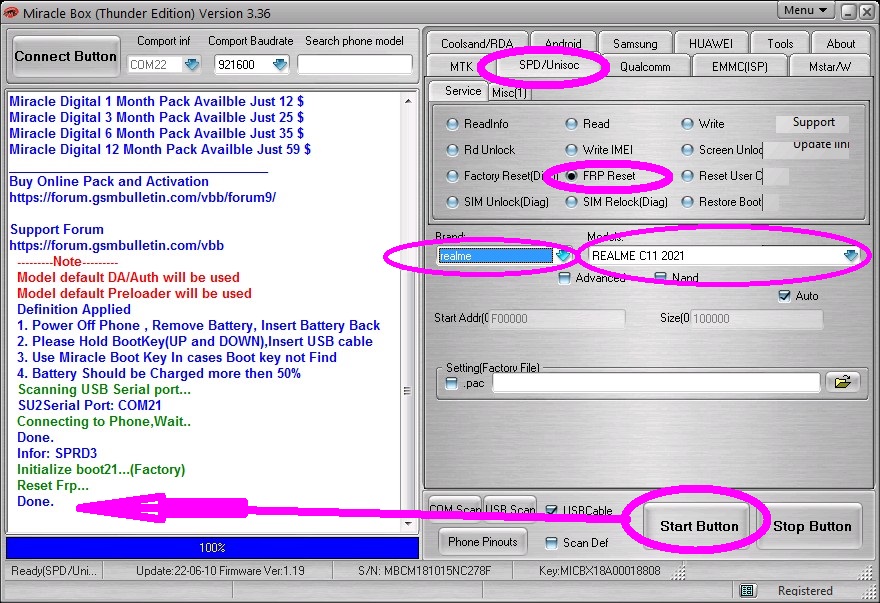Switch to the Samsung tab
This screenshot has height=603, width=880.
tap(635, 43)
